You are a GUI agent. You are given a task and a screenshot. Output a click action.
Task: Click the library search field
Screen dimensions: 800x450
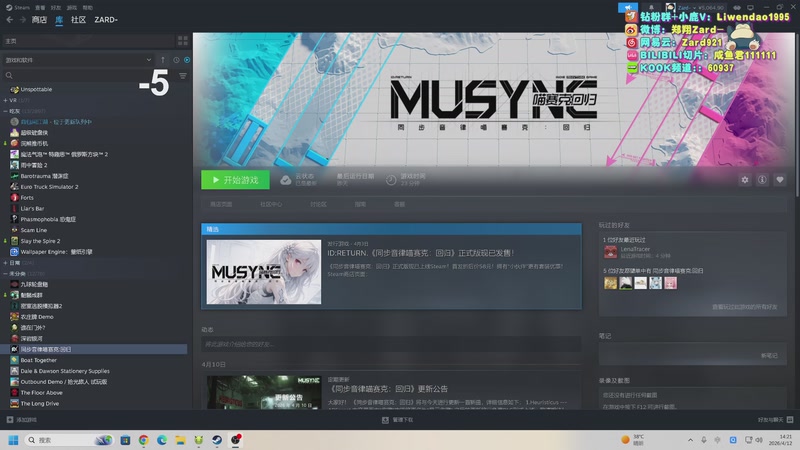(x=89, y=76)
